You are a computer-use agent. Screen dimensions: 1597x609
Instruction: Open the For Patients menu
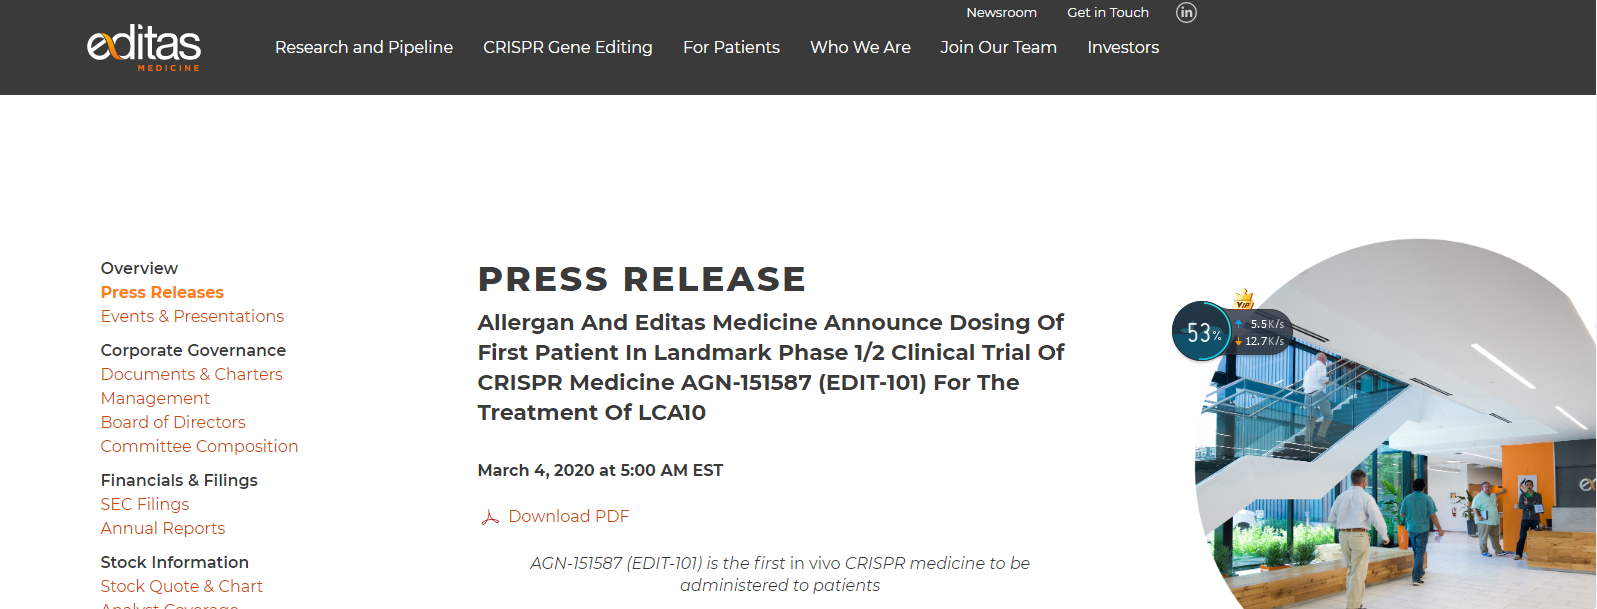click(731, 47)
